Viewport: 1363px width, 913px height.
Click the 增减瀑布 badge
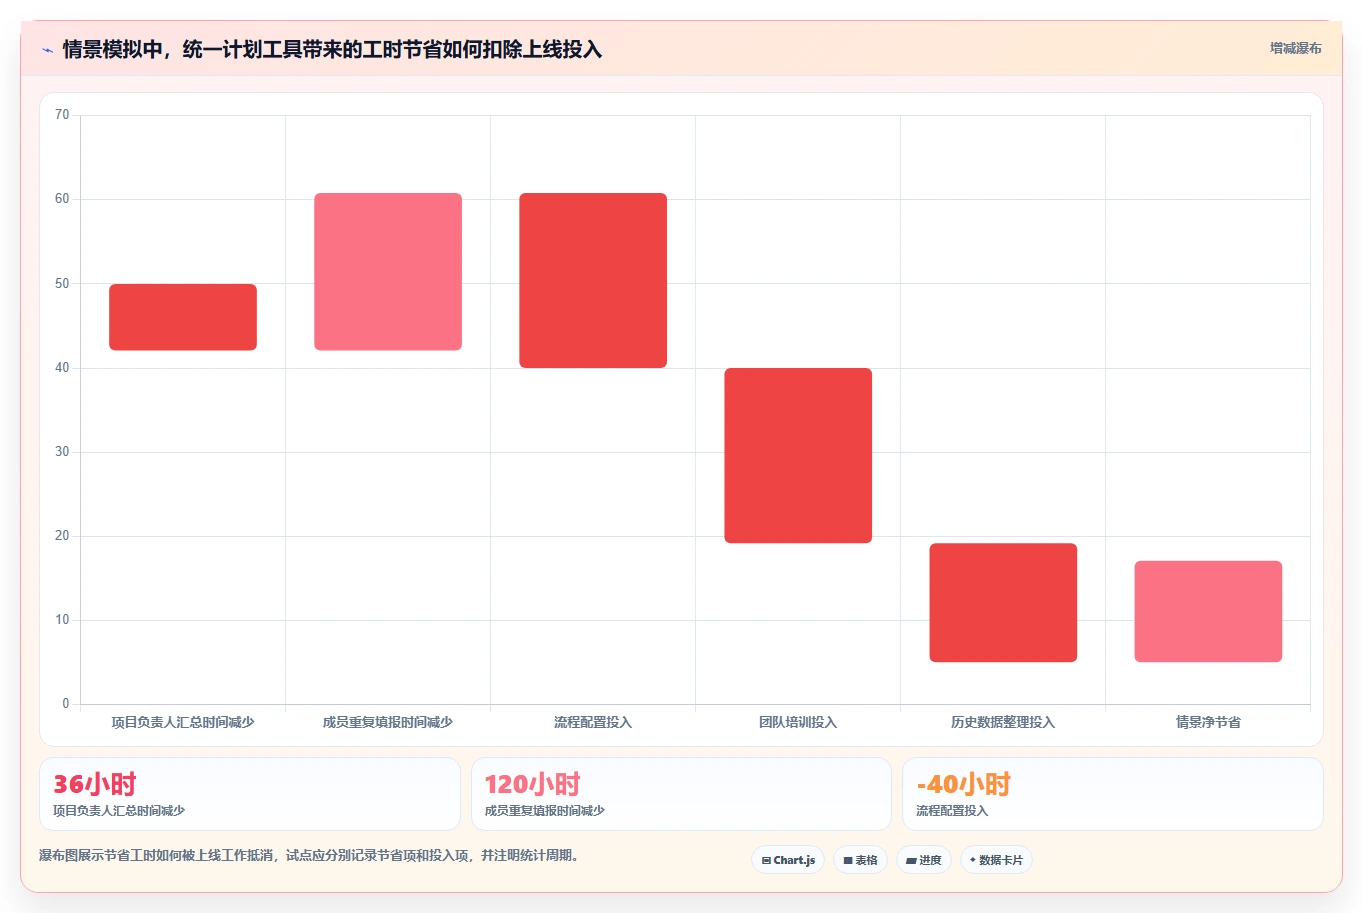(1295, 48)
